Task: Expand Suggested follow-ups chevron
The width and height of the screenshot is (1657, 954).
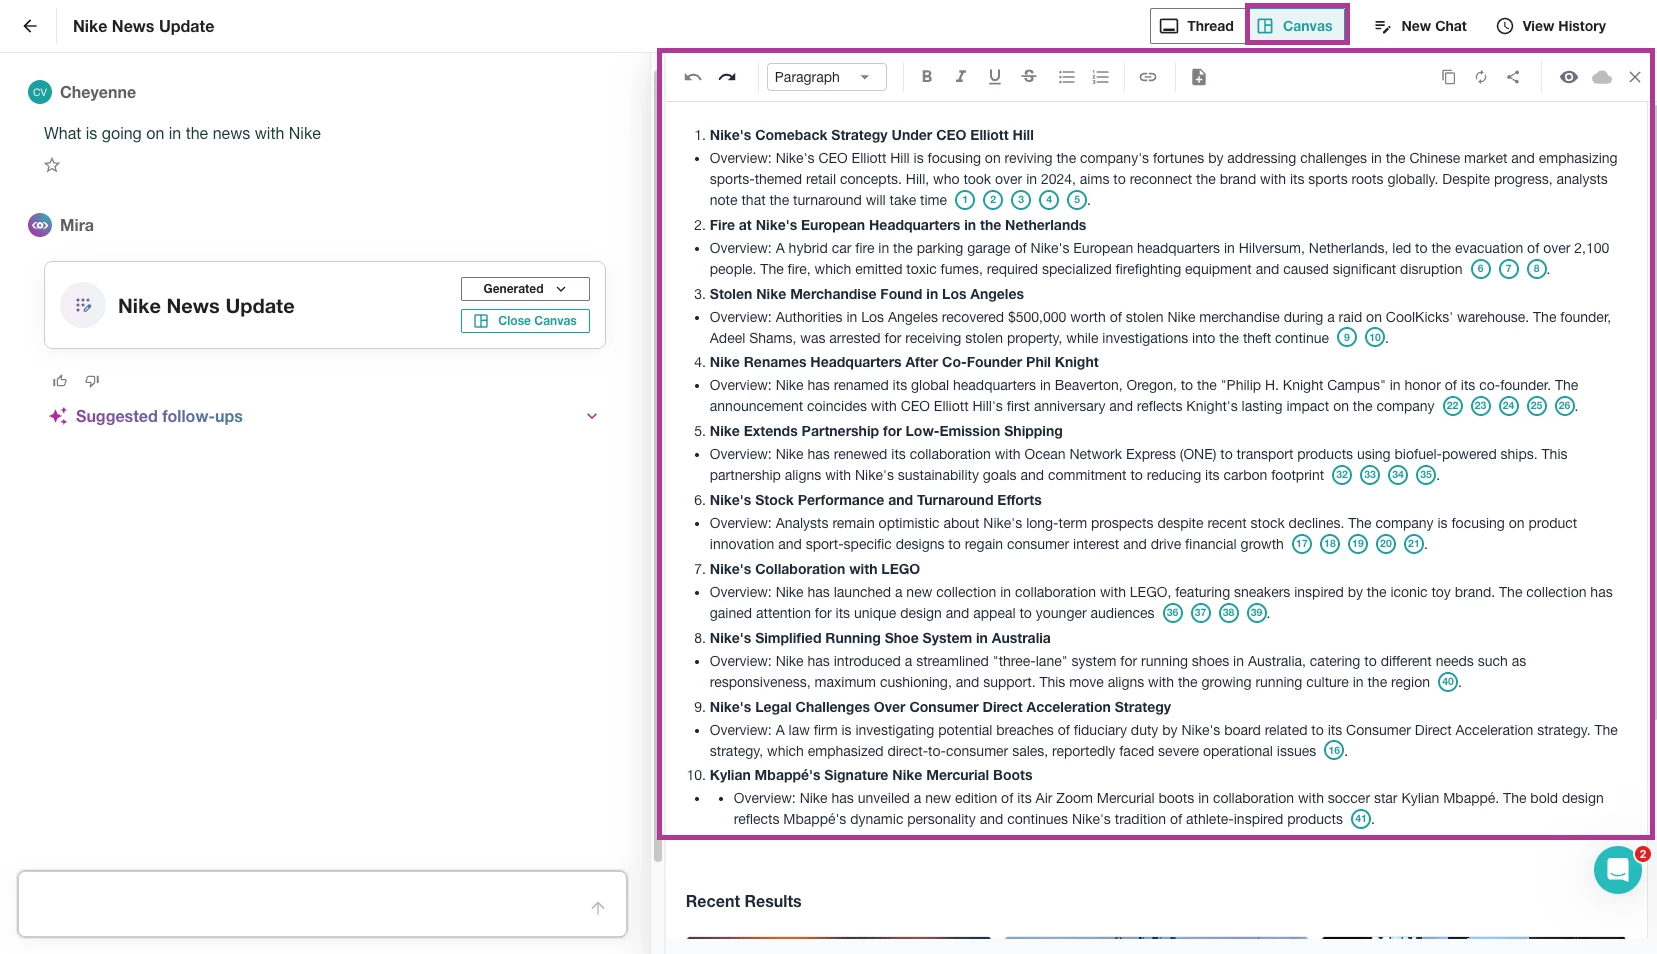Action: [592, 416]
